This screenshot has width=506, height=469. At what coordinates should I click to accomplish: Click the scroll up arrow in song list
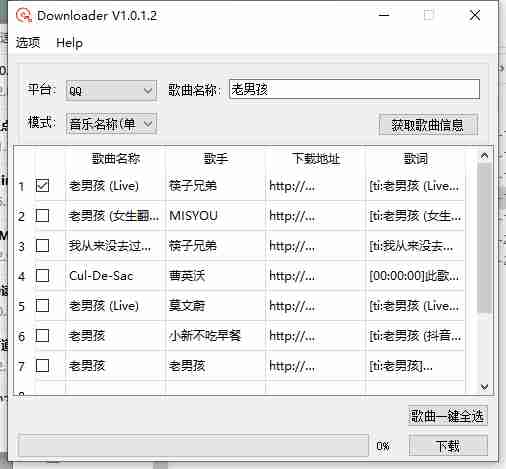click(484, 155)
